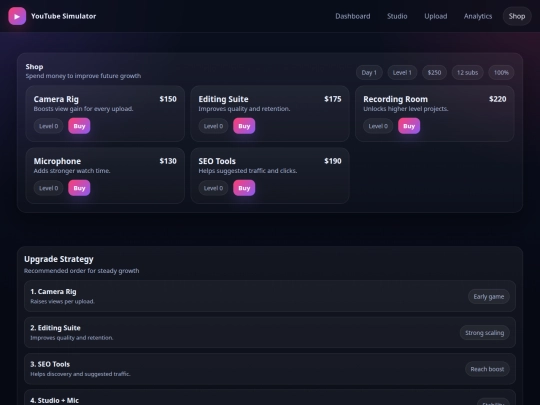Buy the Camera Rig upgrade
Image resolution: width=540 pixels, height=405 pixels.
[79, 126]
